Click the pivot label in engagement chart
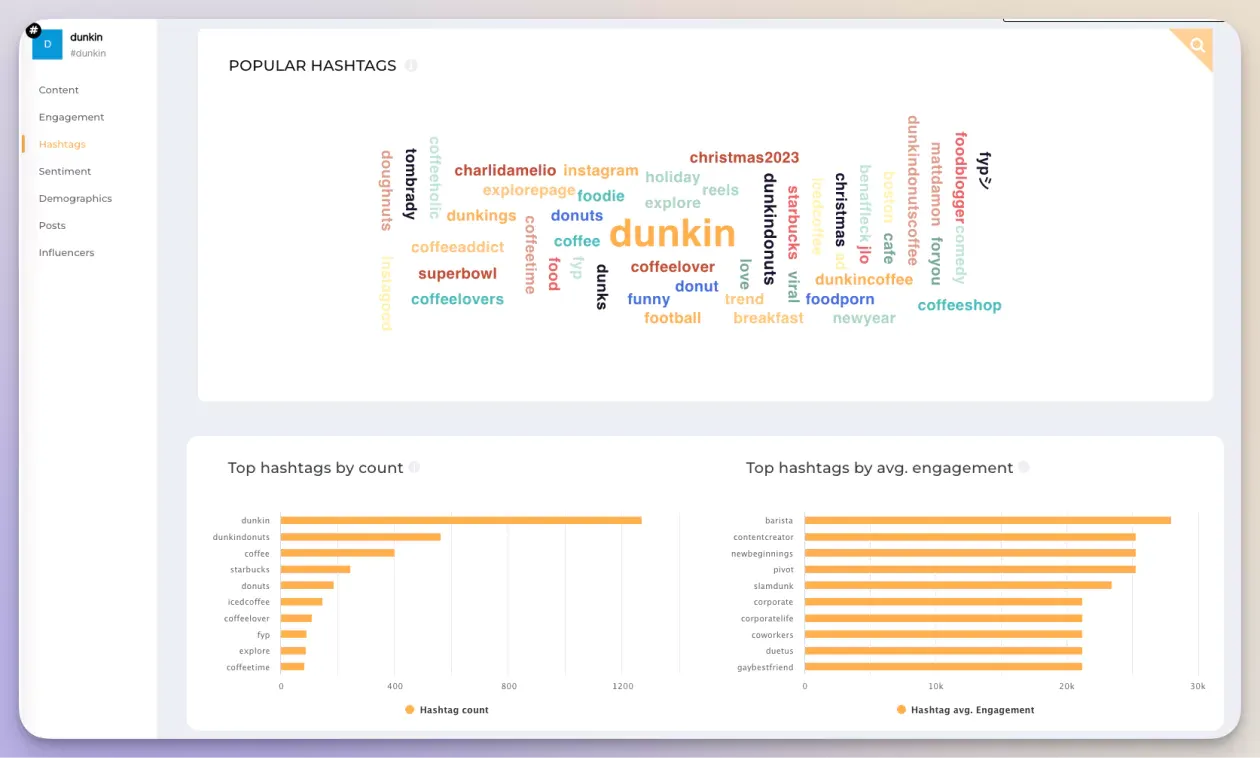Image resolution: width=1260 pixels, height=758 pixels. pyautogui.click(x=783, y=569)
